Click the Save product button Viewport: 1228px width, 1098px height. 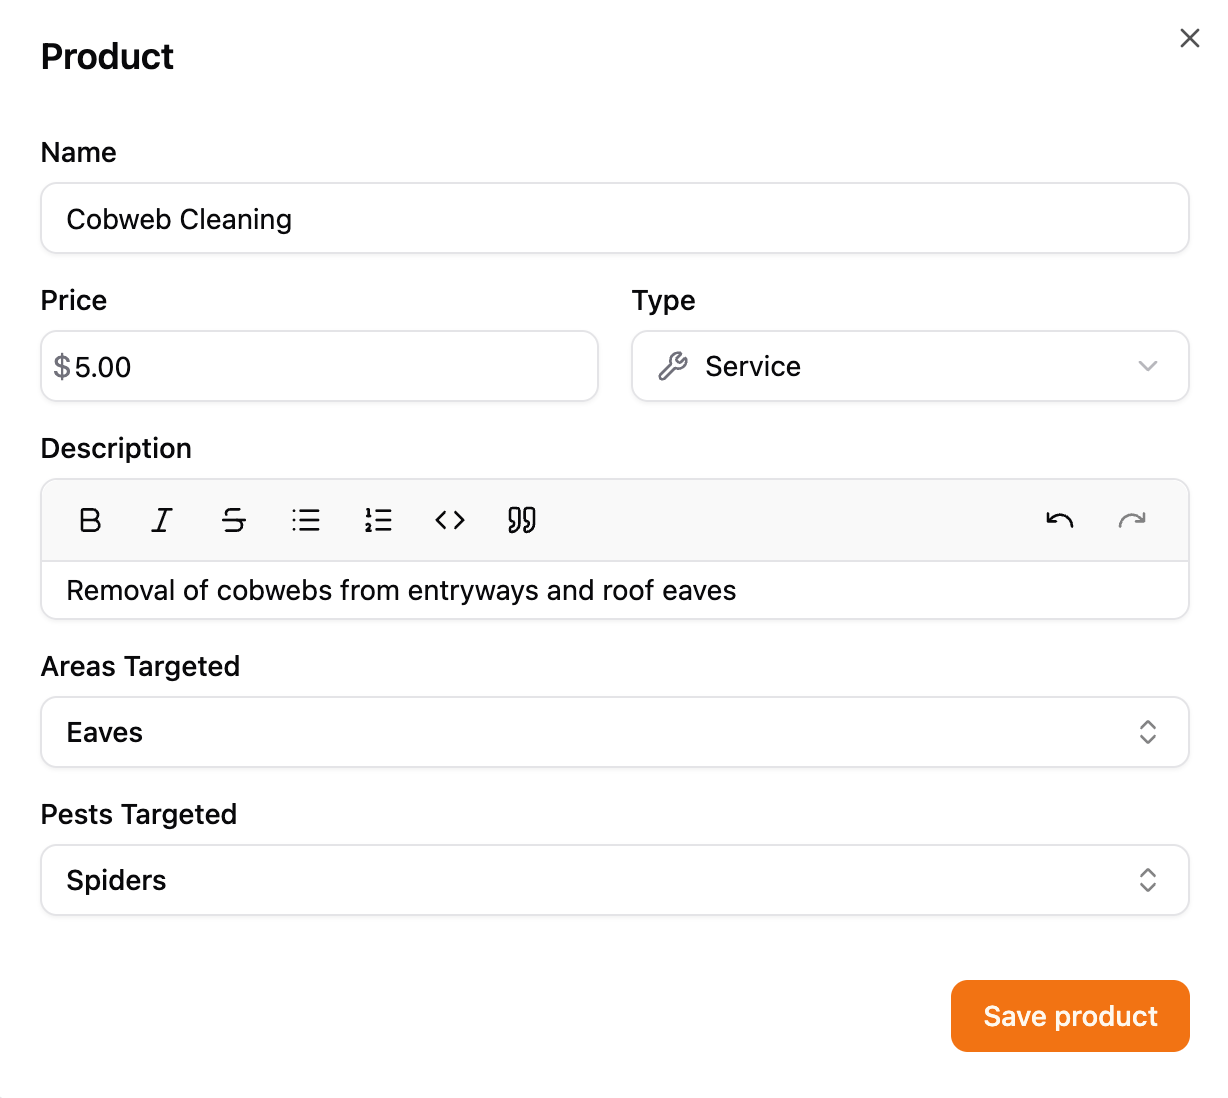[x=1070, y=1016]
